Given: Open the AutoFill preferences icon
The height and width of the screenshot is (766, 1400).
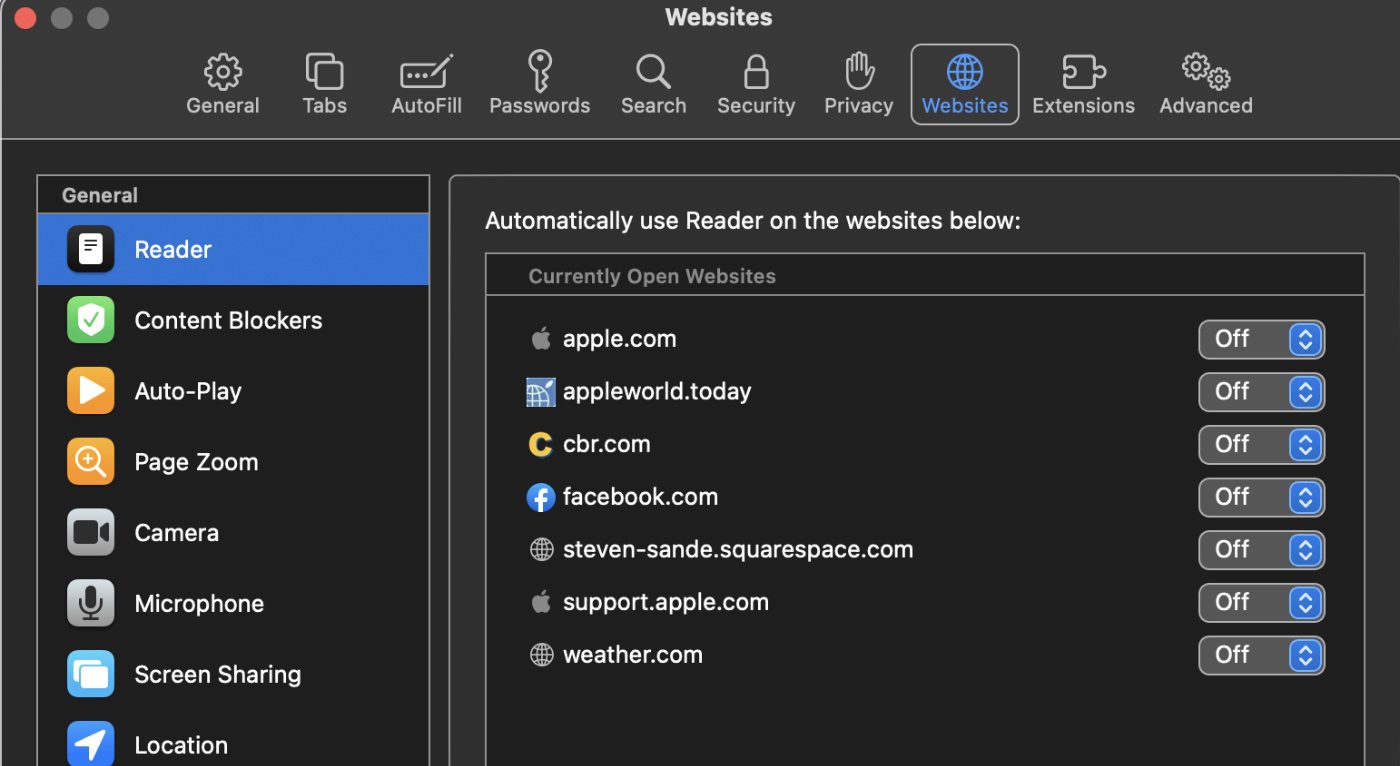Looking at the screenshot, I should pyautogui.click(x=426, y=72).
